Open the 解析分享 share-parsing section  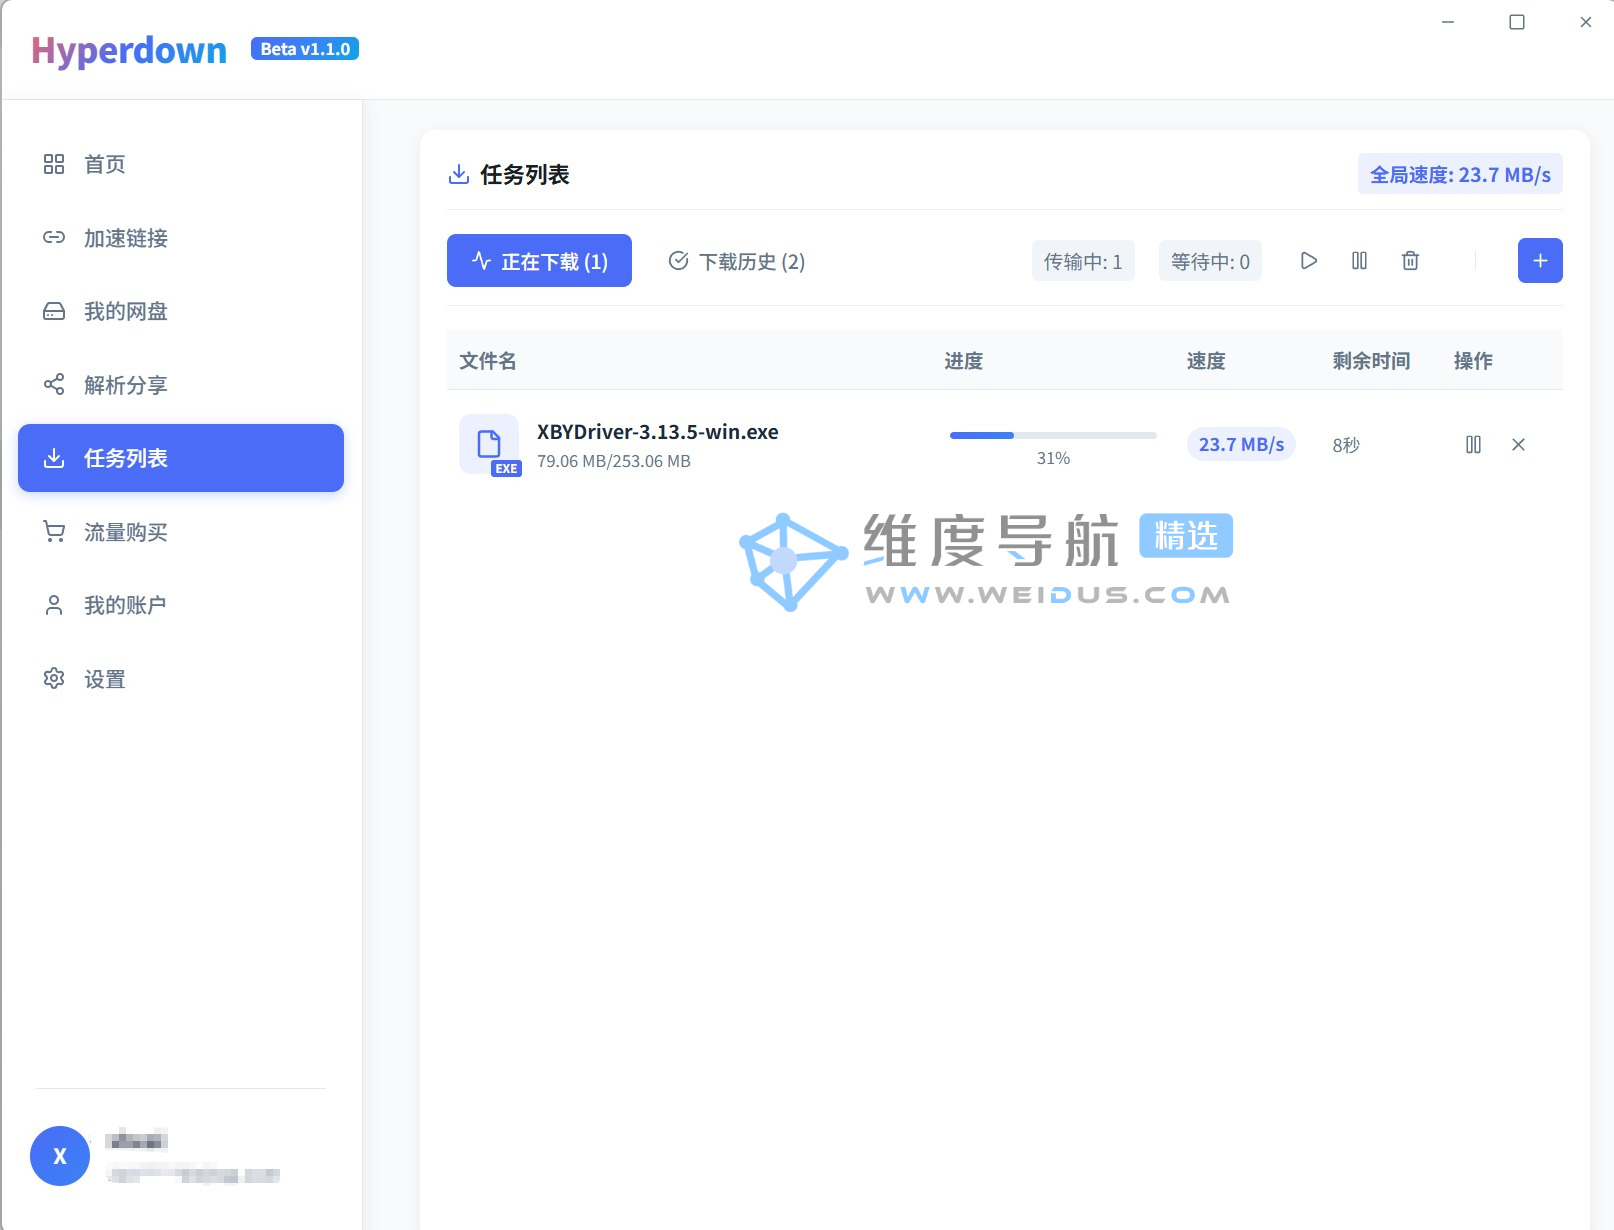126,385
